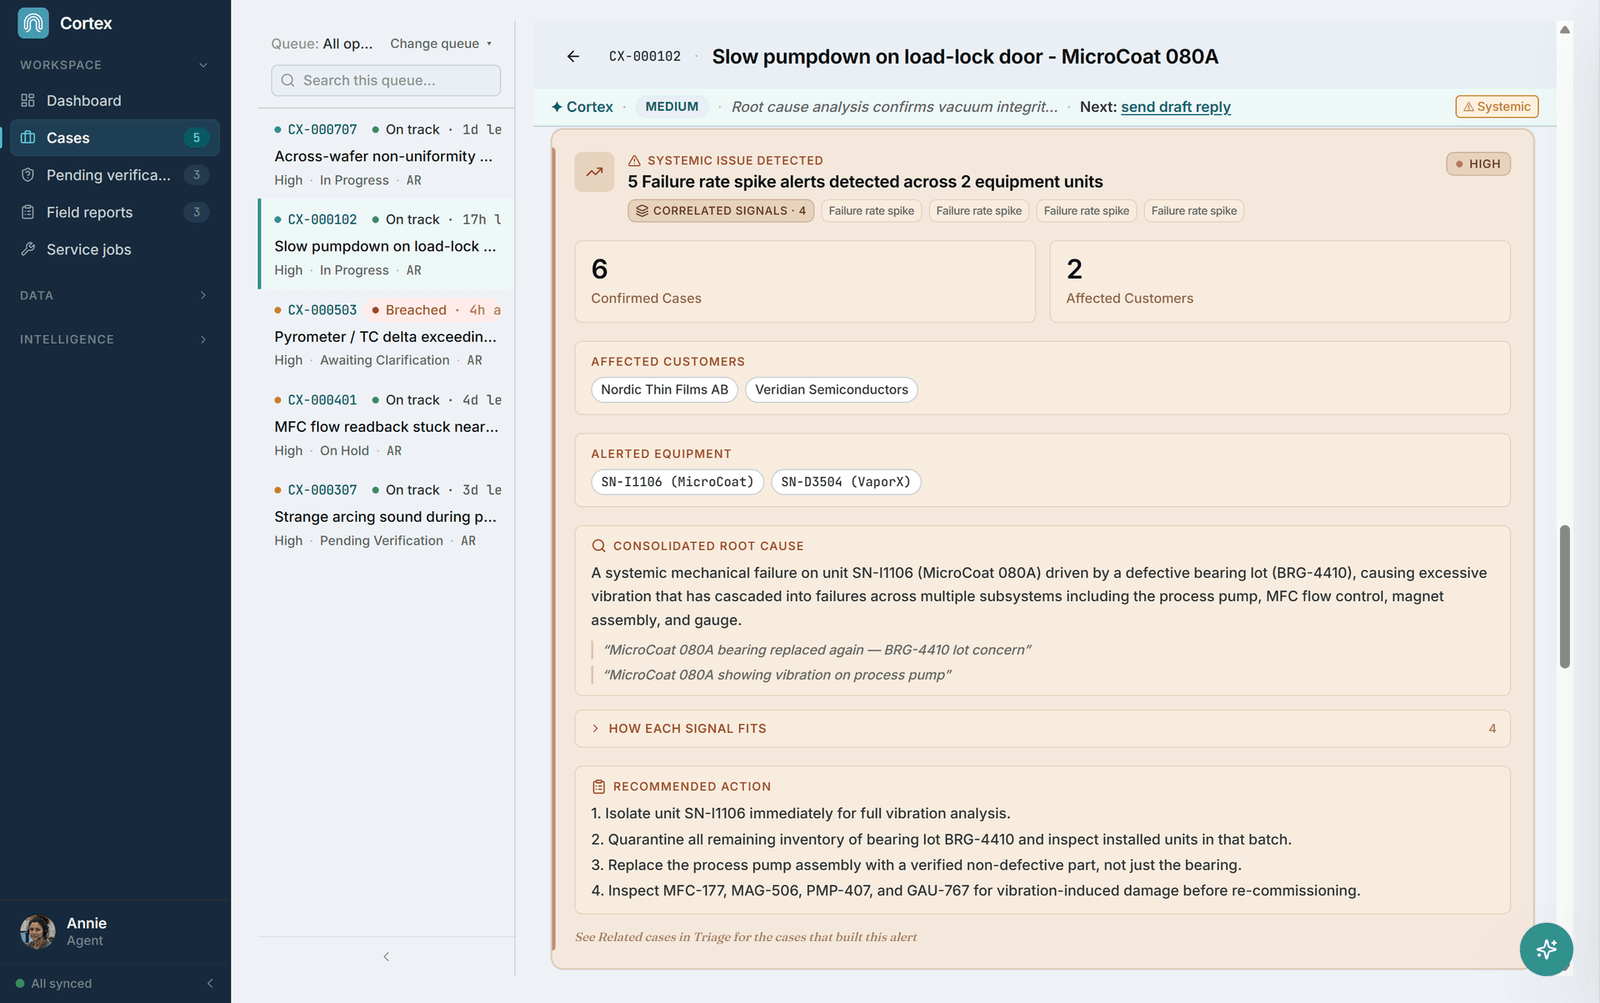Screen dimensions: 1600x1003
Task: Open Service jobs section
Action: click(115, 249)
